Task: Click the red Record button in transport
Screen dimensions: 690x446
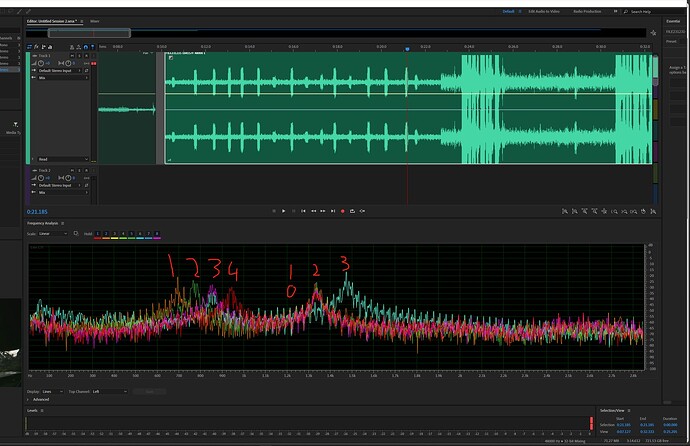Action: [x=343, y=211]
